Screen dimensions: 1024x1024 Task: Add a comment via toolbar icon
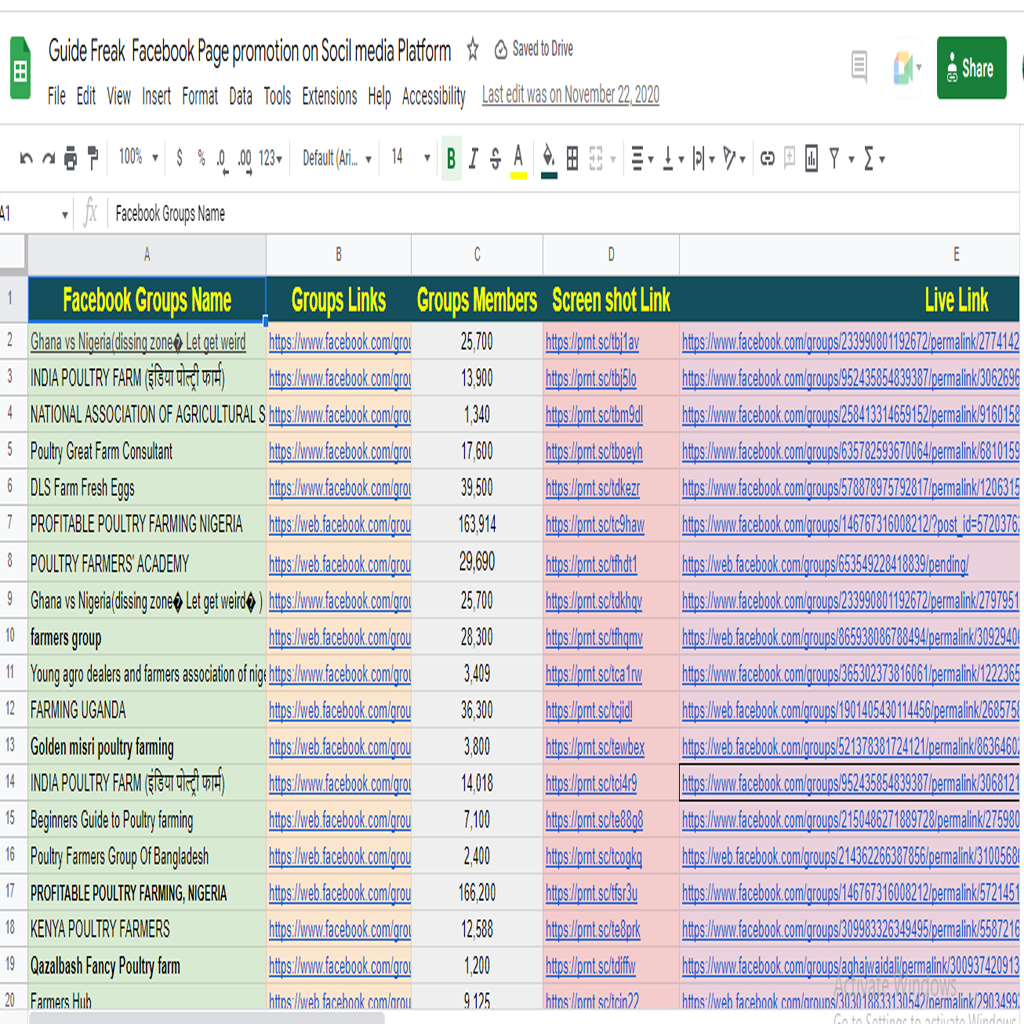(x=790, y=157)
